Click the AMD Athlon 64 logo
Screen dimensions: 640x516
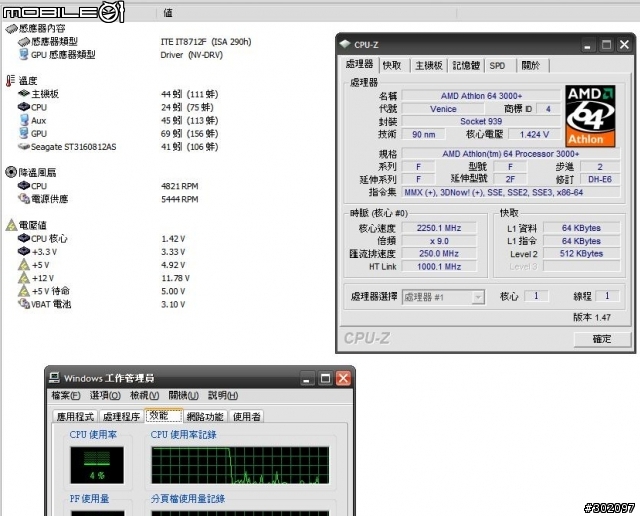590,116
